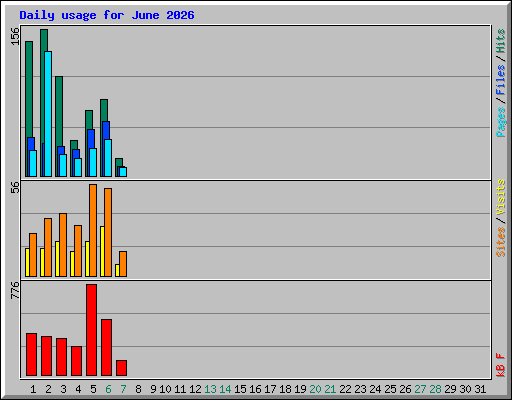
Task: Click the Visits legend label
Action: click(500, 197)
